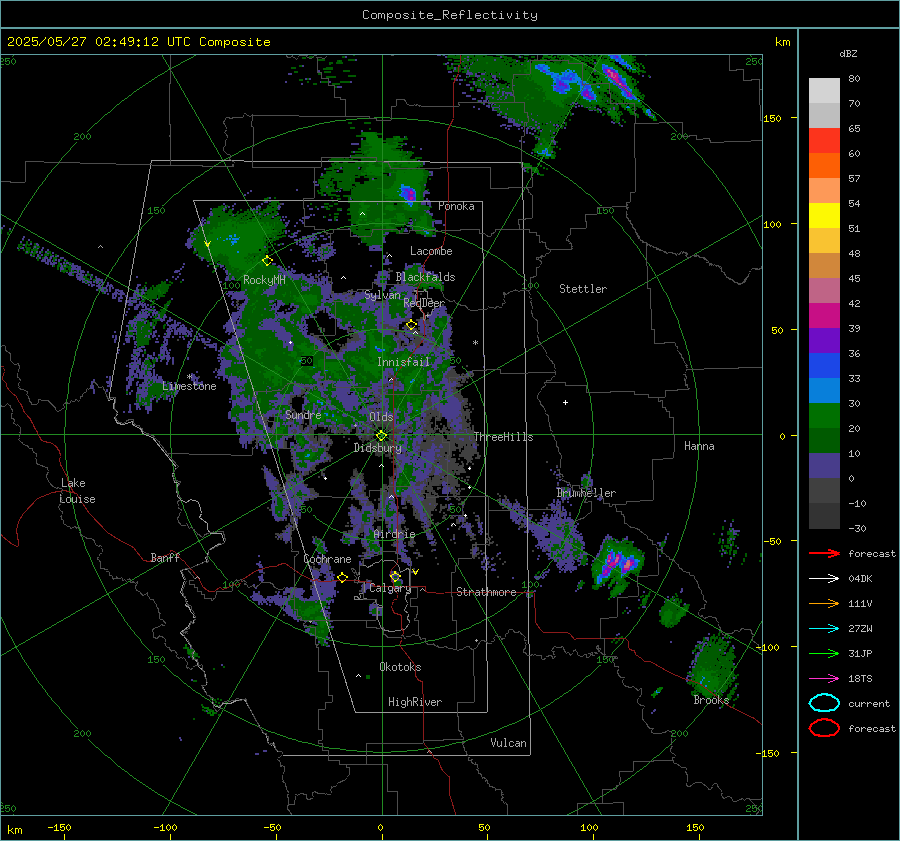The width and height of the screenshot is (900, 841).
Task: Click the yellow diamond marker near RockyMH
Action: point(267,261)
